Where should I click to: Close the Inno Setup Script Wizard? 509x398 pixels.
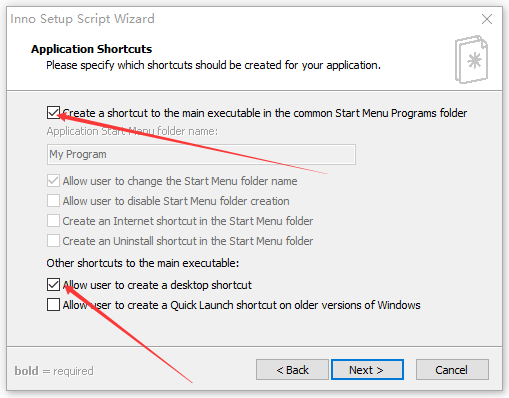pos(487,19)
